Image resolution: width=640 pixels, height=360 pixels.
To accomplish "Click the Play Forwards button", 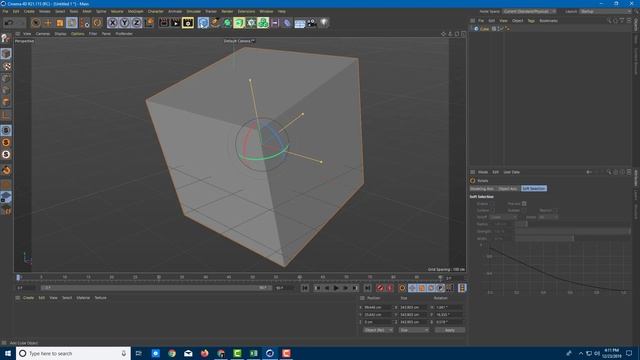I will [x=336, y=288].
